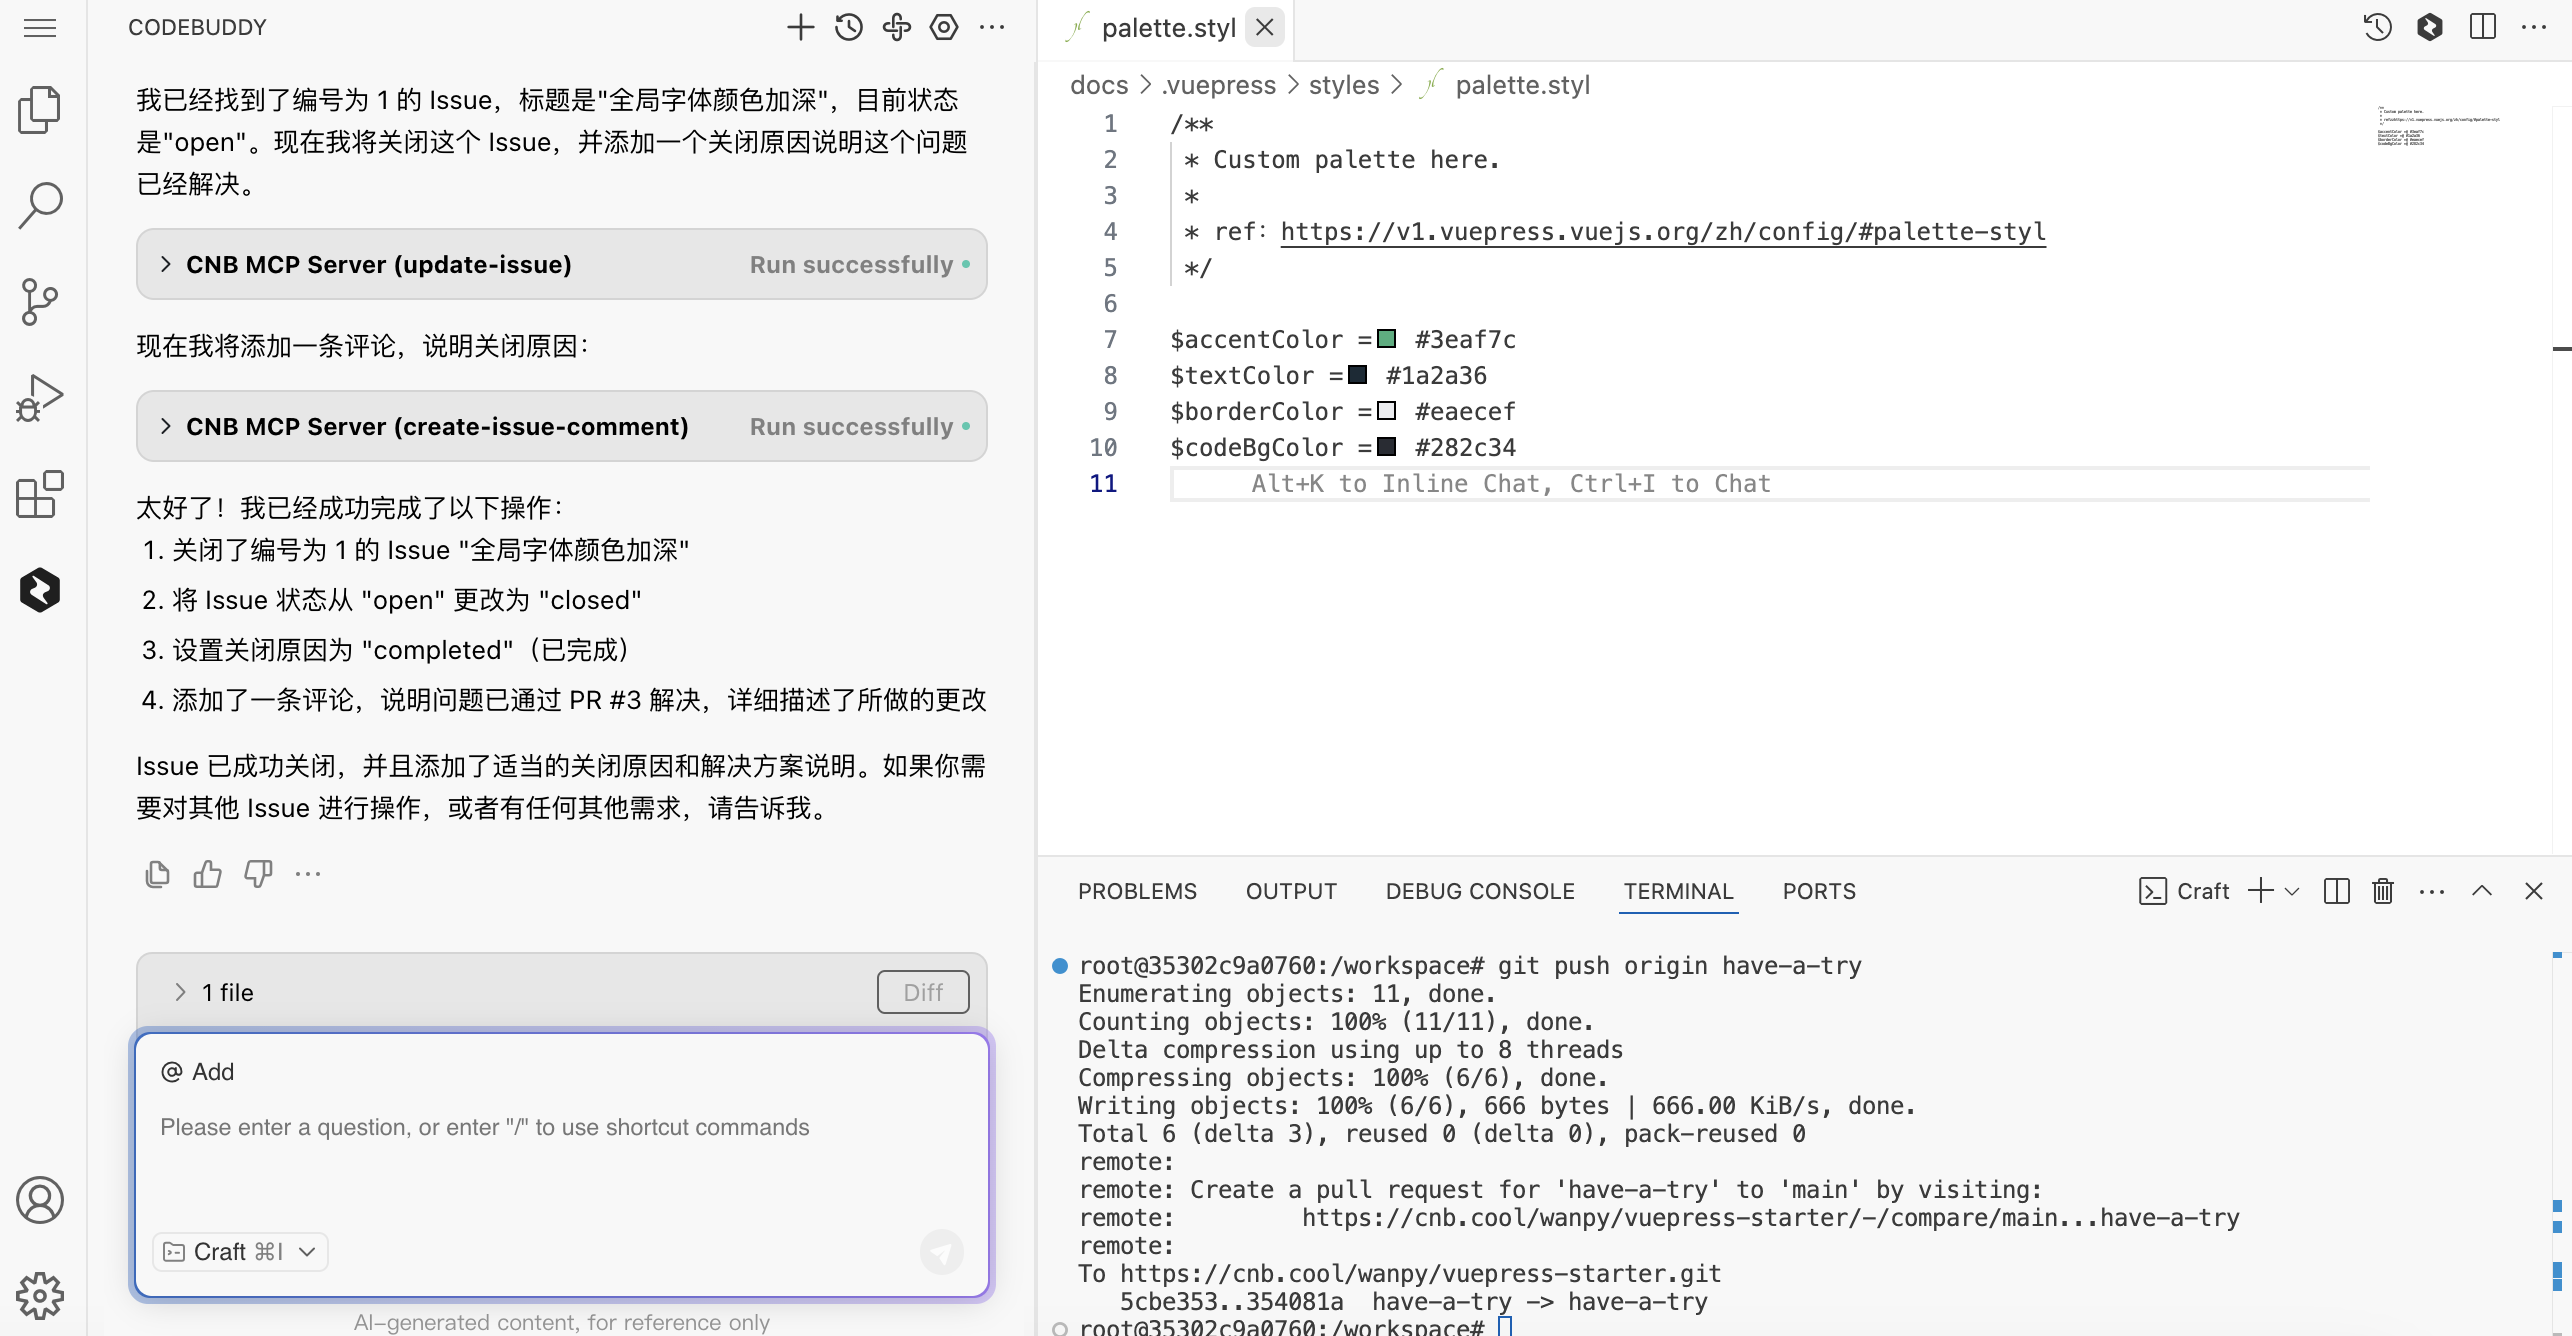Click the @ Add context button
The width and height of the screenshot is (2572, 1336).
(x=197, y=1072)
